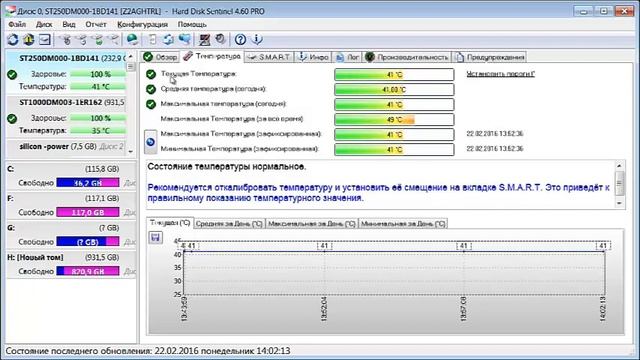The height and width of the screenshot is (360, 640).
Task: Click the red-black configuration toolbar icon
Action: coord(204,40)
